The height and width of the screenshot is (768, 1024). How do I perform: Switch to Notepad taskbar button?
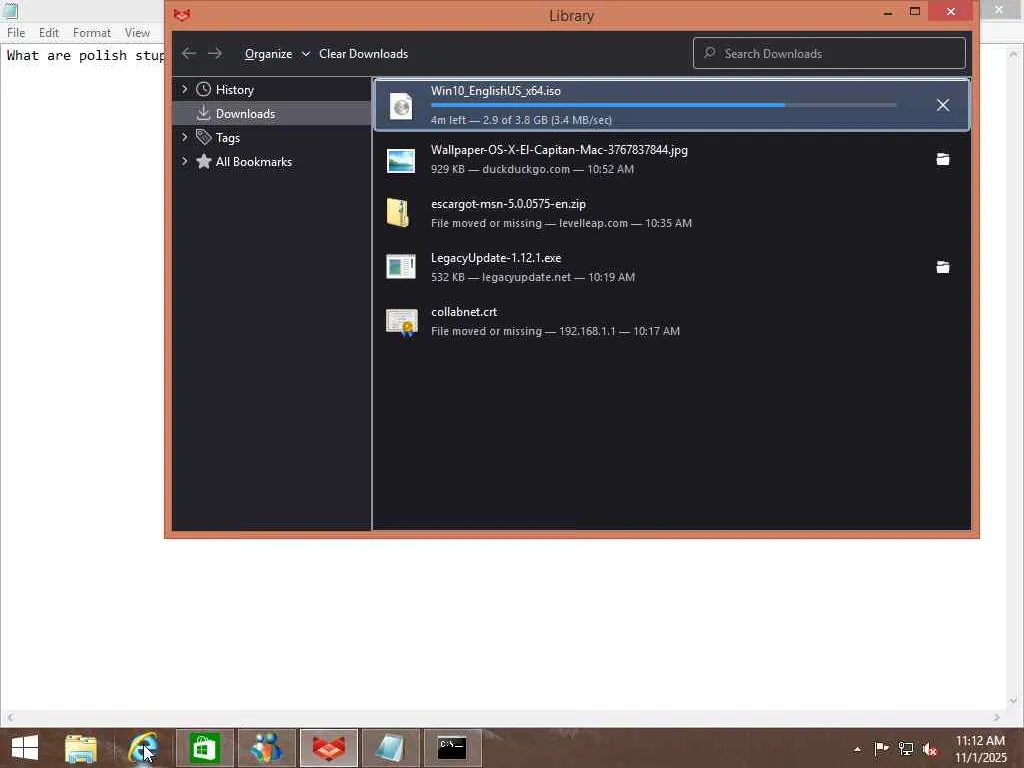click(x=391, y=748)
